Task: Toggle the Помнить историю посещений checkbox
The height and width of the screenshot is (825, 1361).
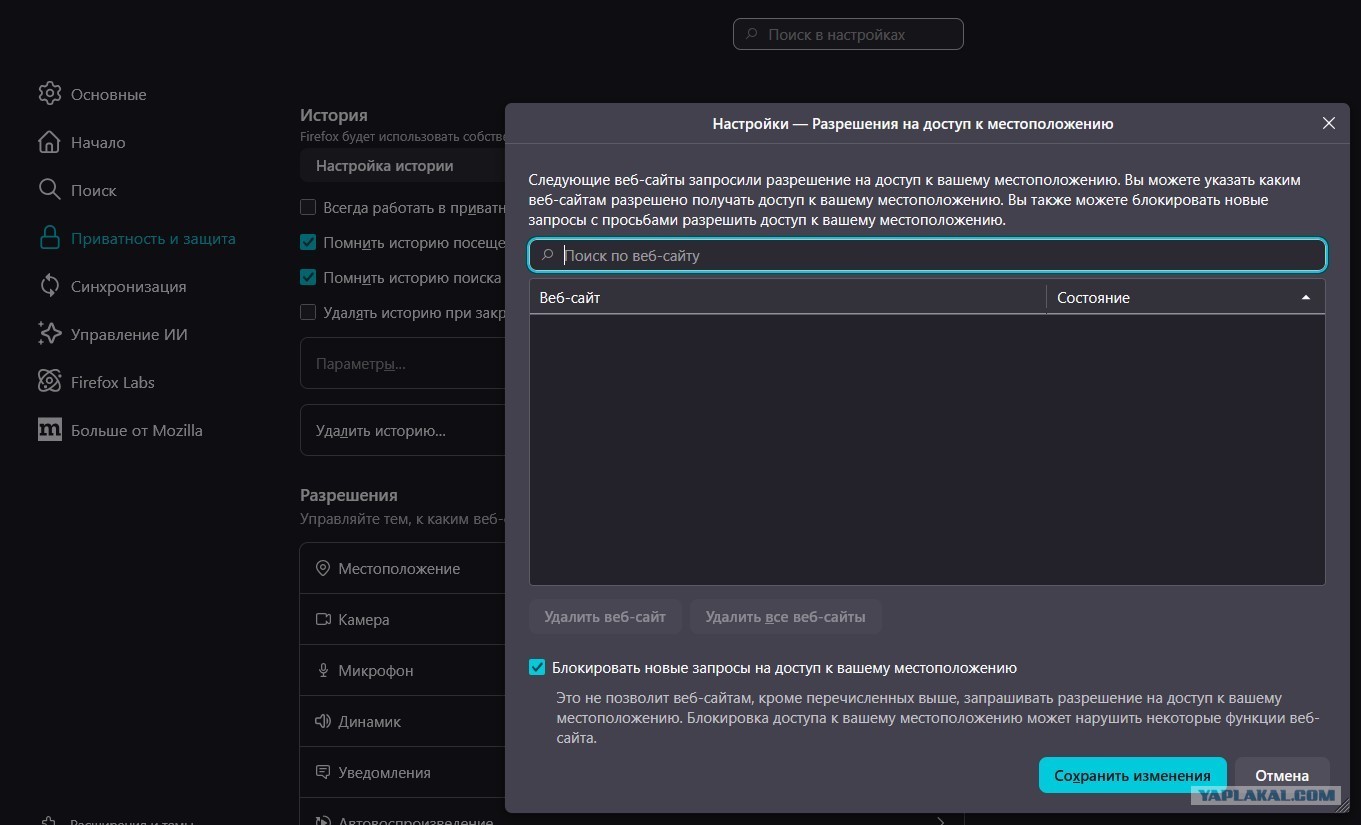Action: [308, 243]
